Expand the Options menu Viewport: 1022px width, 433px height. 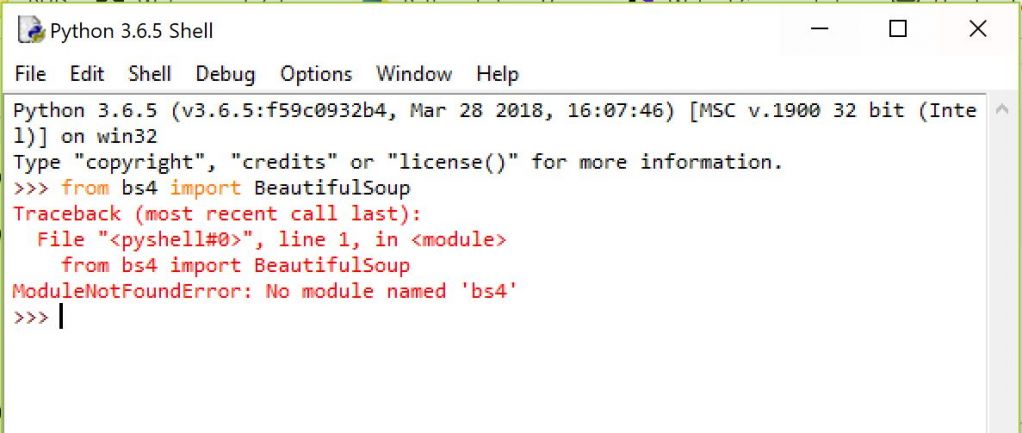pos(316,74)
